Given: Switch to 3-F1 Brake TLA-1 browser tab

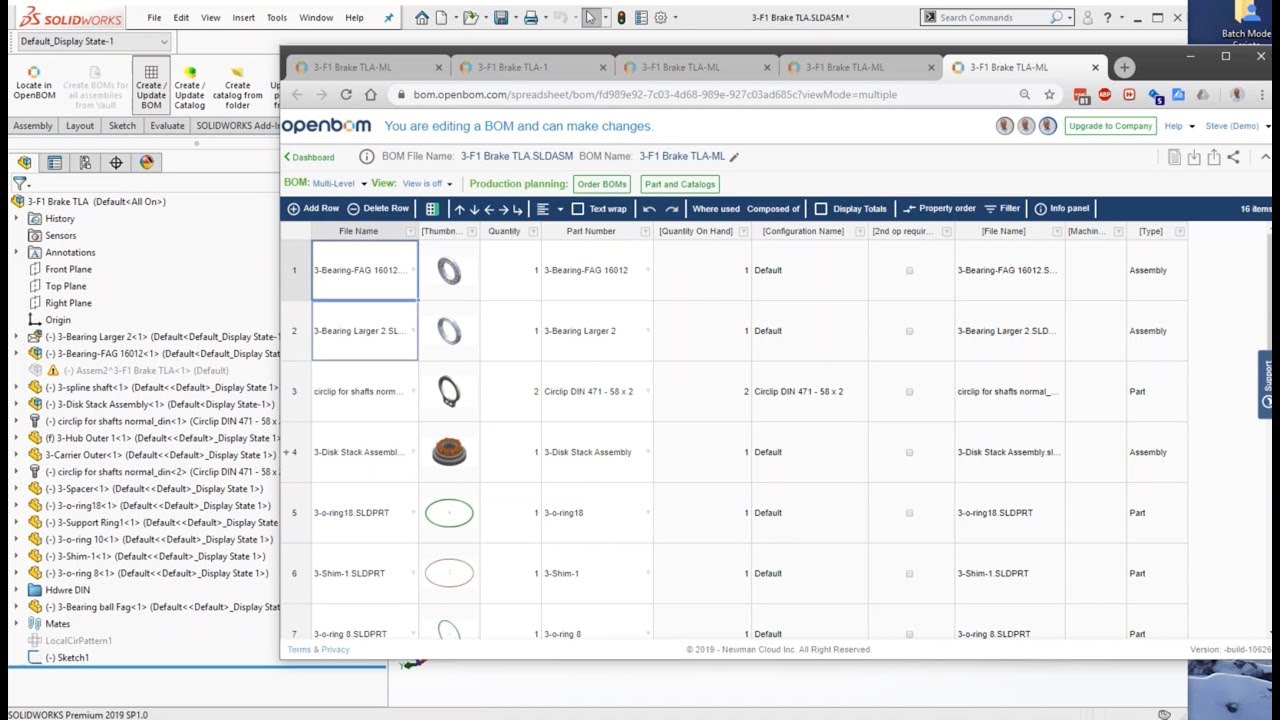Looking at the screenshot, I should (534, 68).
